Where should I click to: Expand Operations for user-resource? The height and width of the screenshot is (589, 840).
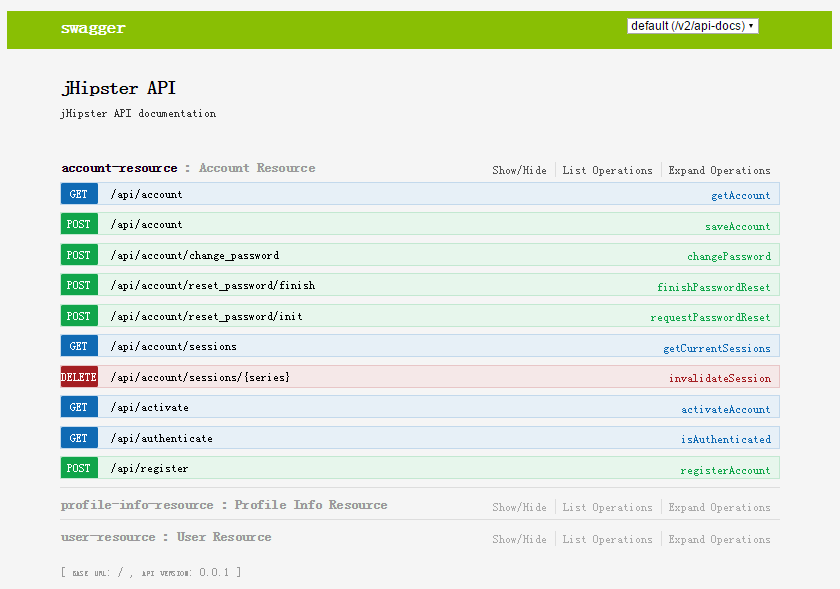(719, 539)
